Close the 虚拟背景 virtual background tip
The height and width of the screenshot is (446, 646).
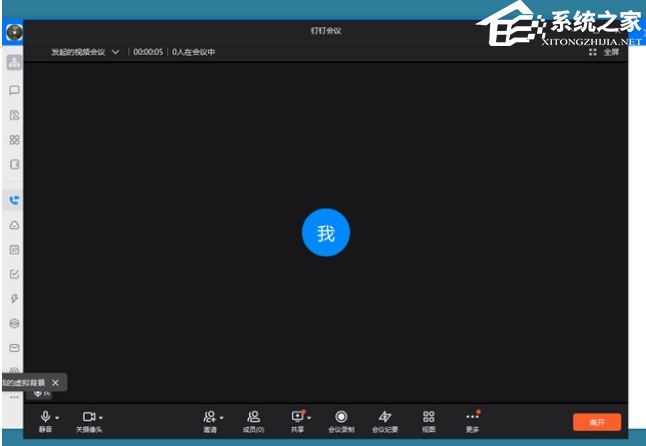coord(55,383)
